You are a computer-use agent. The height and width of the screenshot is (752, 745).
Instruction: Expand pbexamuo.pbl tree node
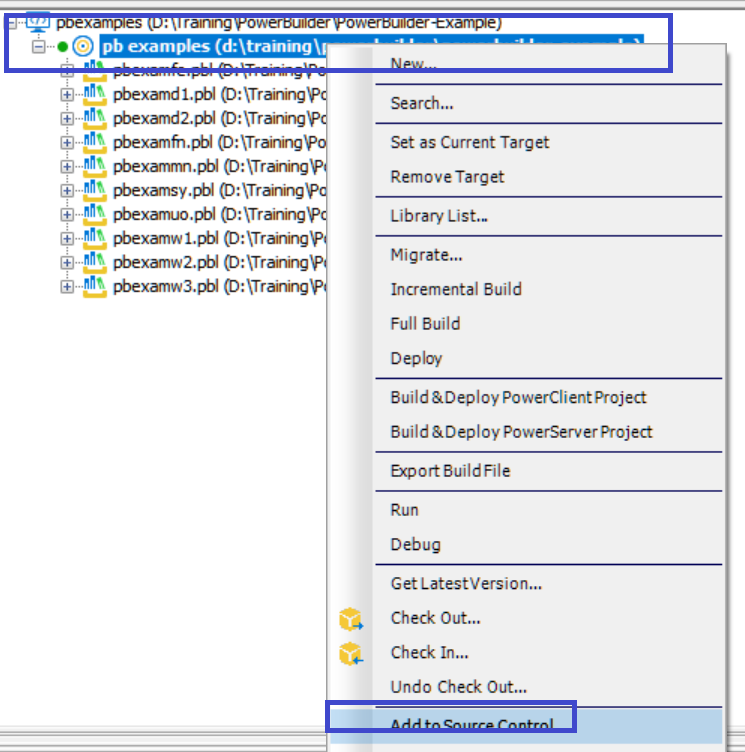coord(67,214)
